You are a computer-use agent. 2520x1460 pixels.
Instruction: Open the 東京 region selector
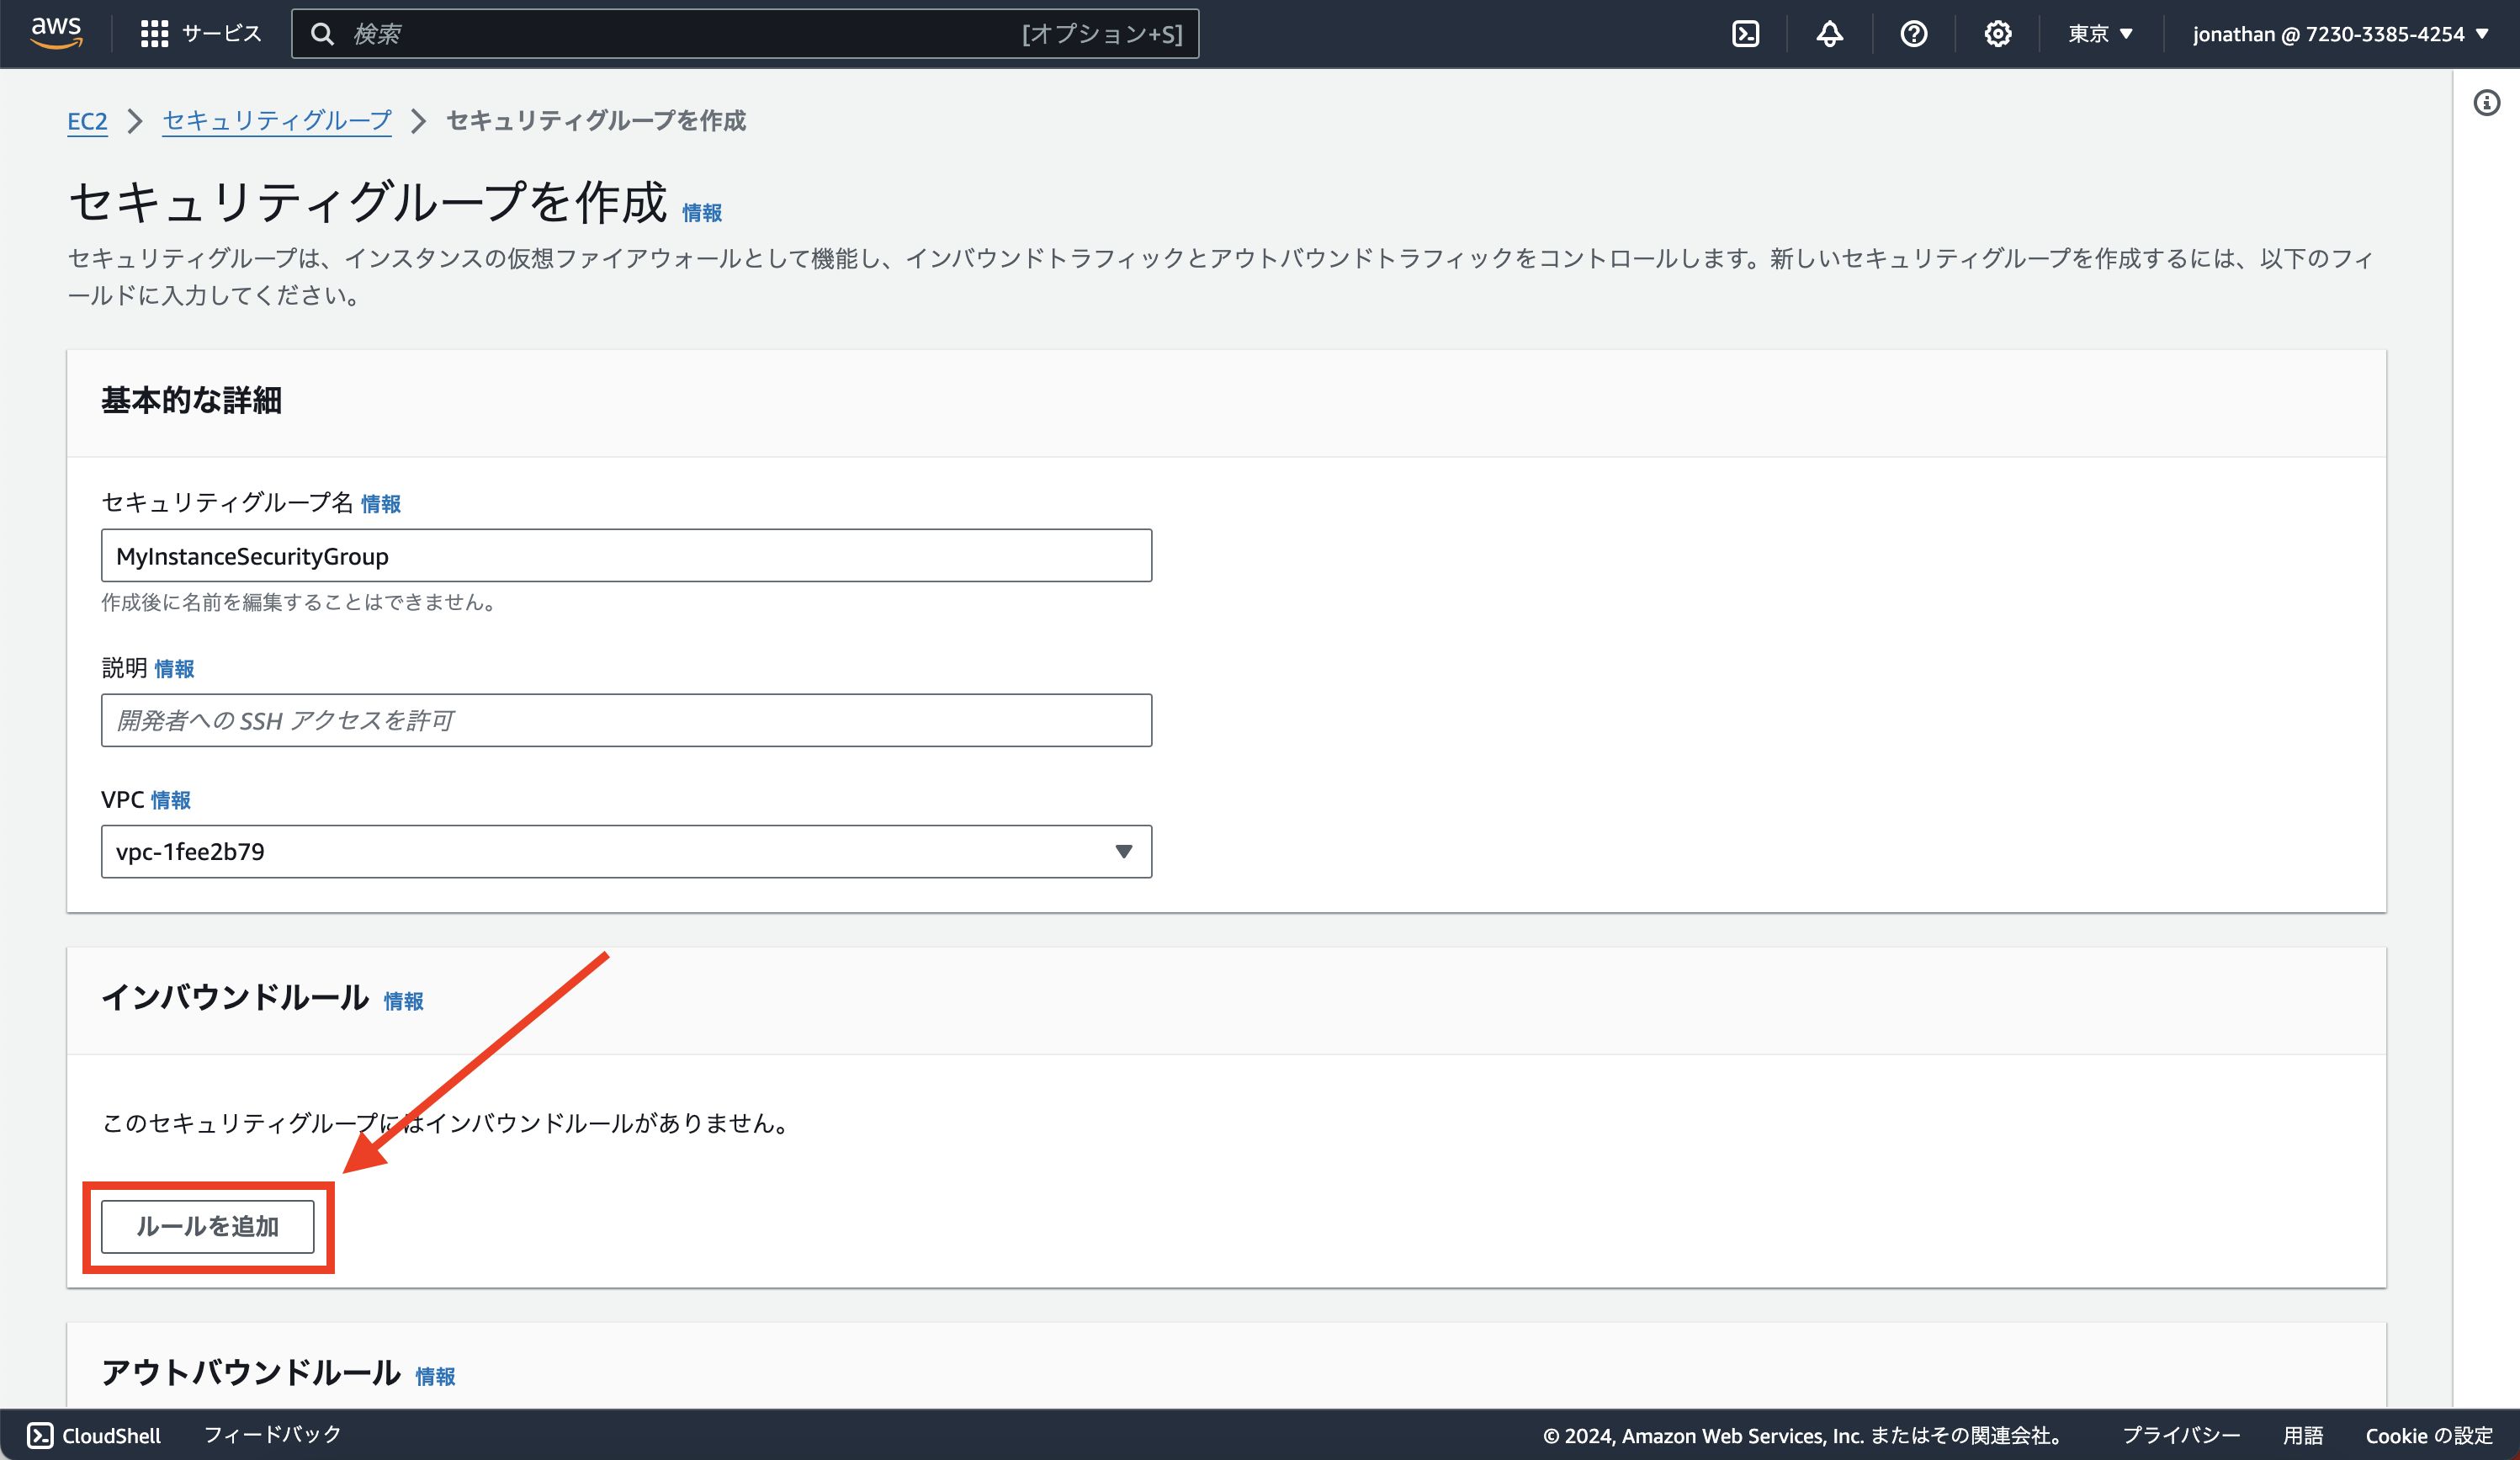(2099, 33)
